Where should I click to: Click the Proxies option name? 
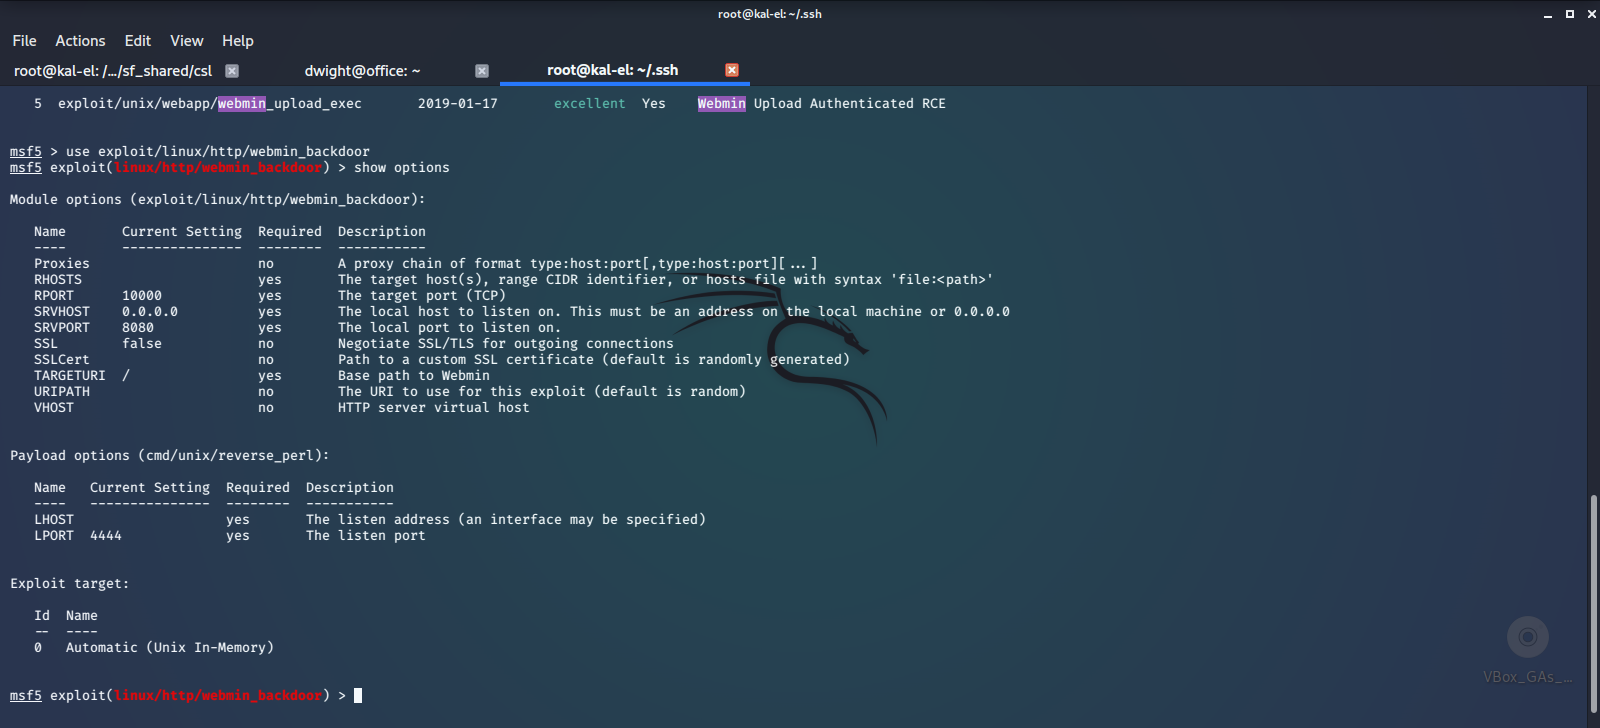click(x=62, y=264)
